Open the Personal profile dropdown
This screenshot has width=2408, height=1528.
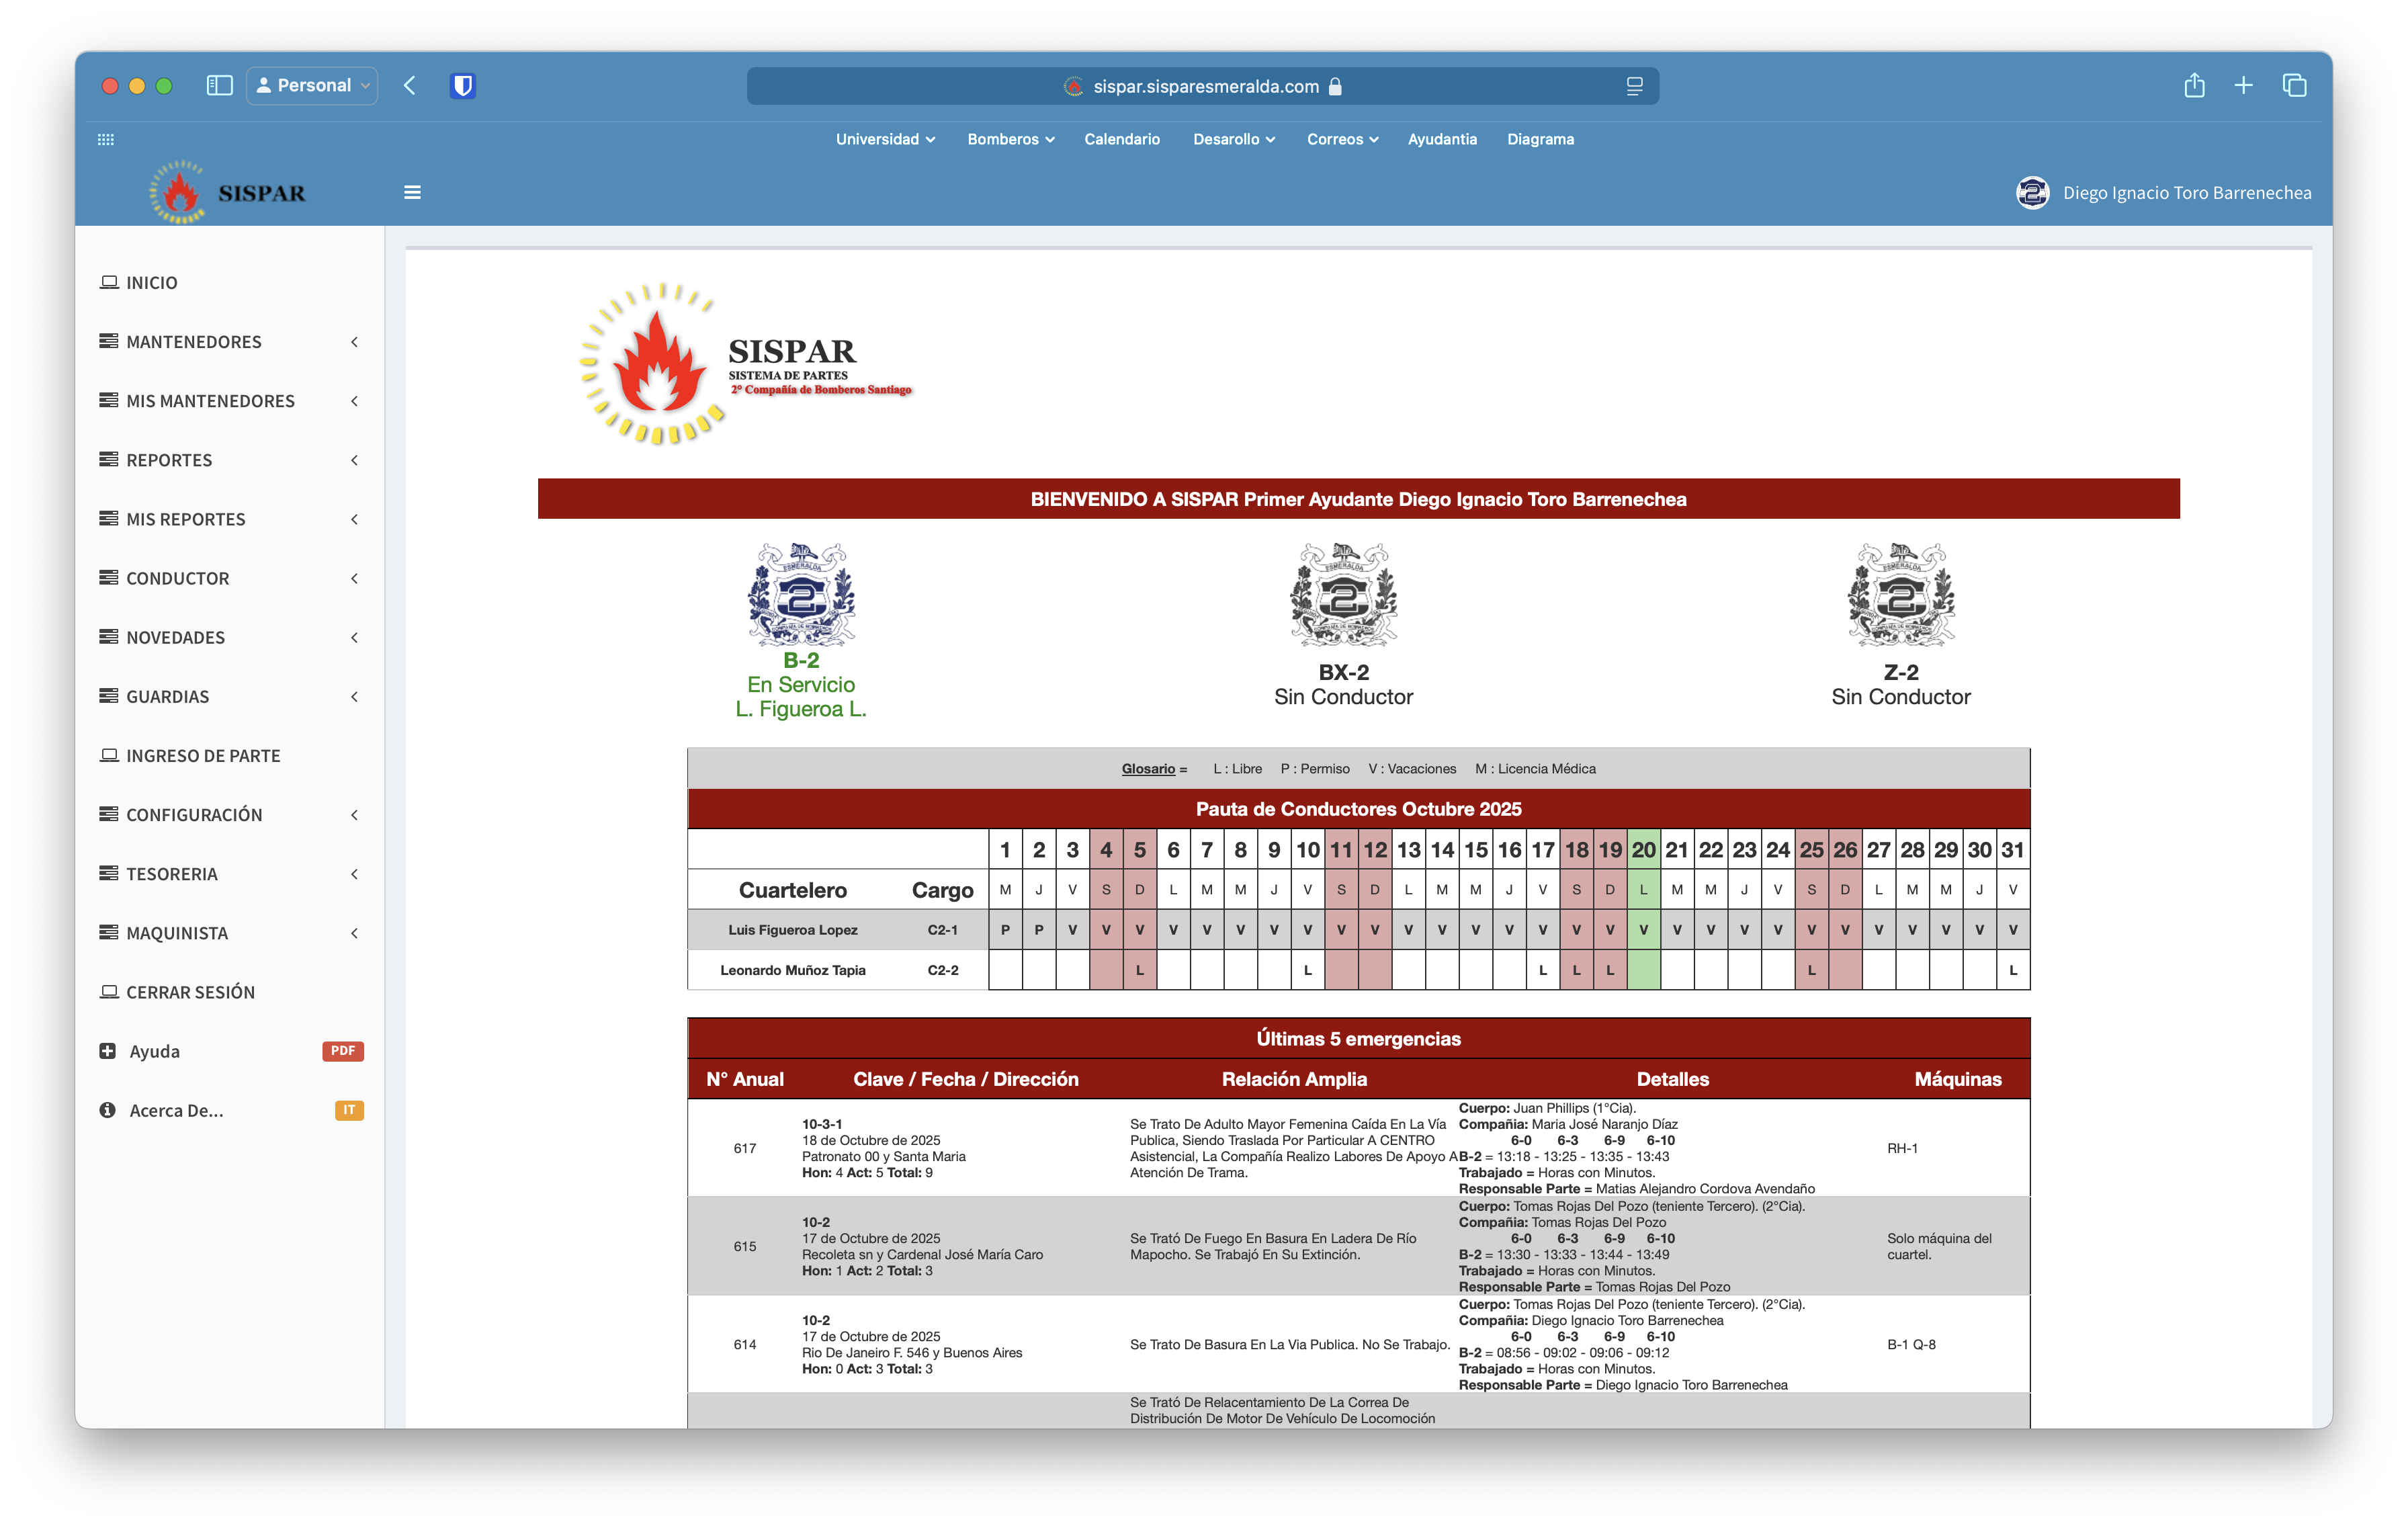point(312,86)
